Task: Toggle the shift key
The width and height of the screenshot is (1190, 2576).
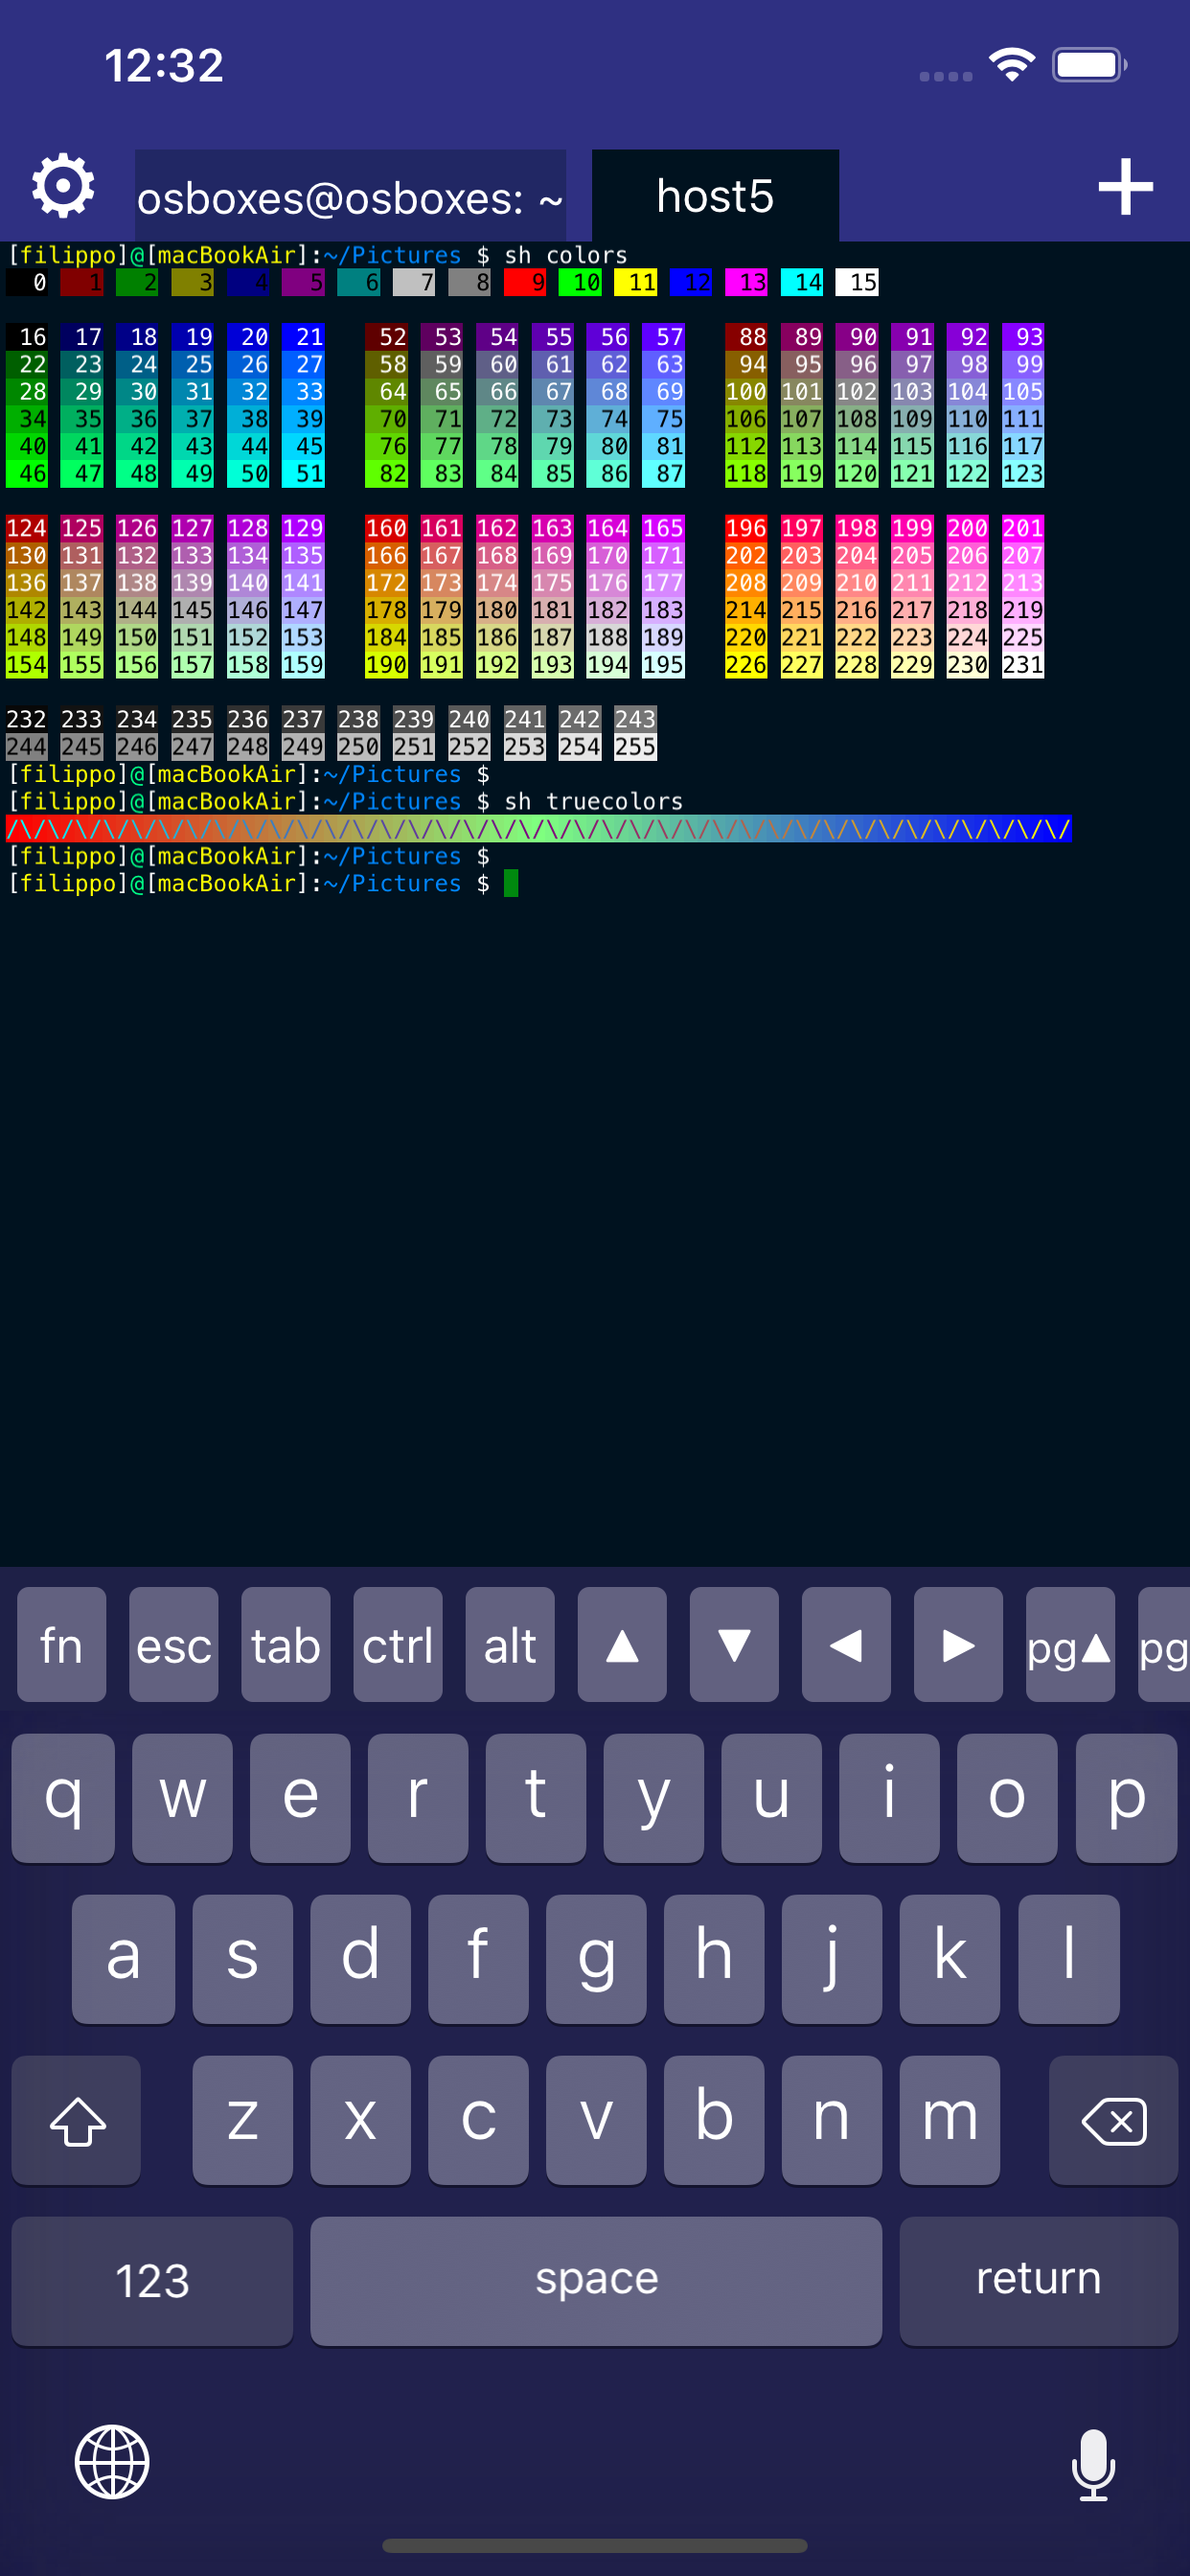Action: pos(76,2120)
